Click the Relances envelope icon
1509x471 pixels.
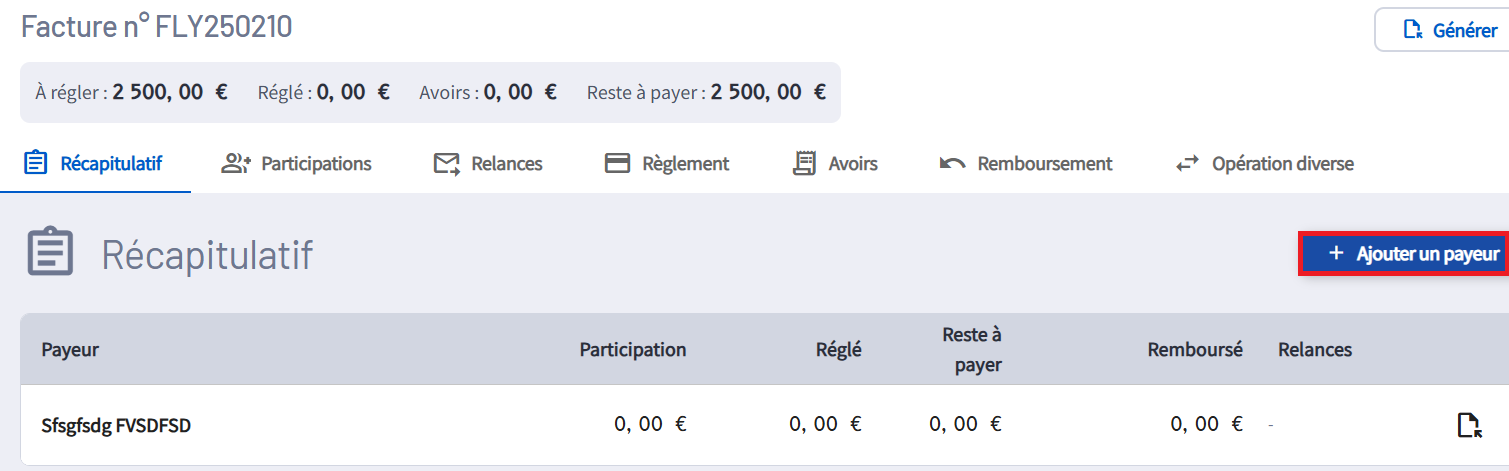446,164
